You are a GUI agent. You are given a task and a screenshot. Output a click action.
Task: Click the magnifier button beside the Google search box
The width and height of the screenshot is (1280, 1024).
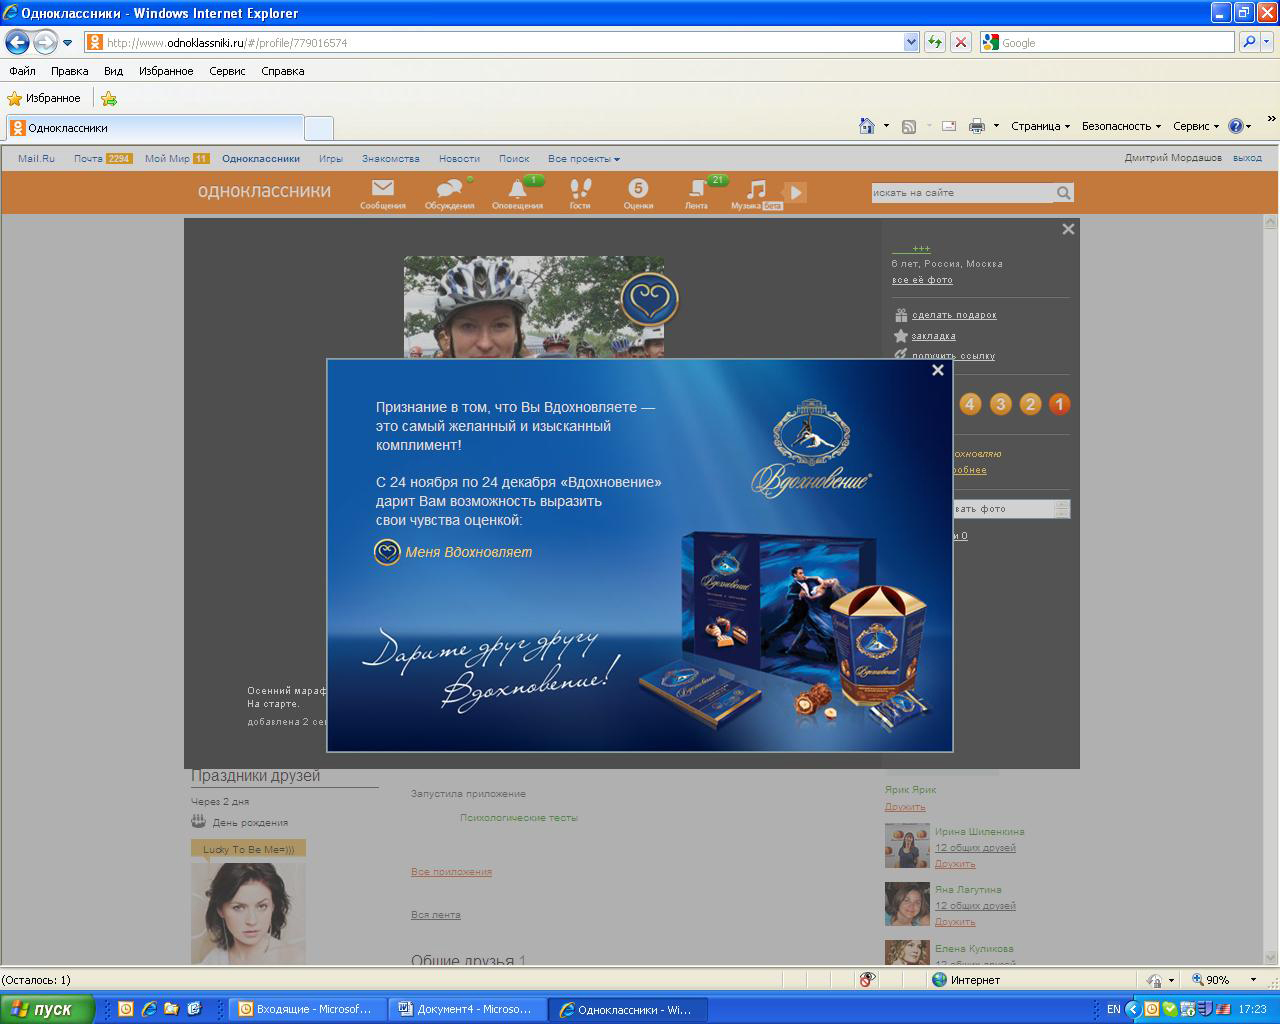click(1248, 42)
